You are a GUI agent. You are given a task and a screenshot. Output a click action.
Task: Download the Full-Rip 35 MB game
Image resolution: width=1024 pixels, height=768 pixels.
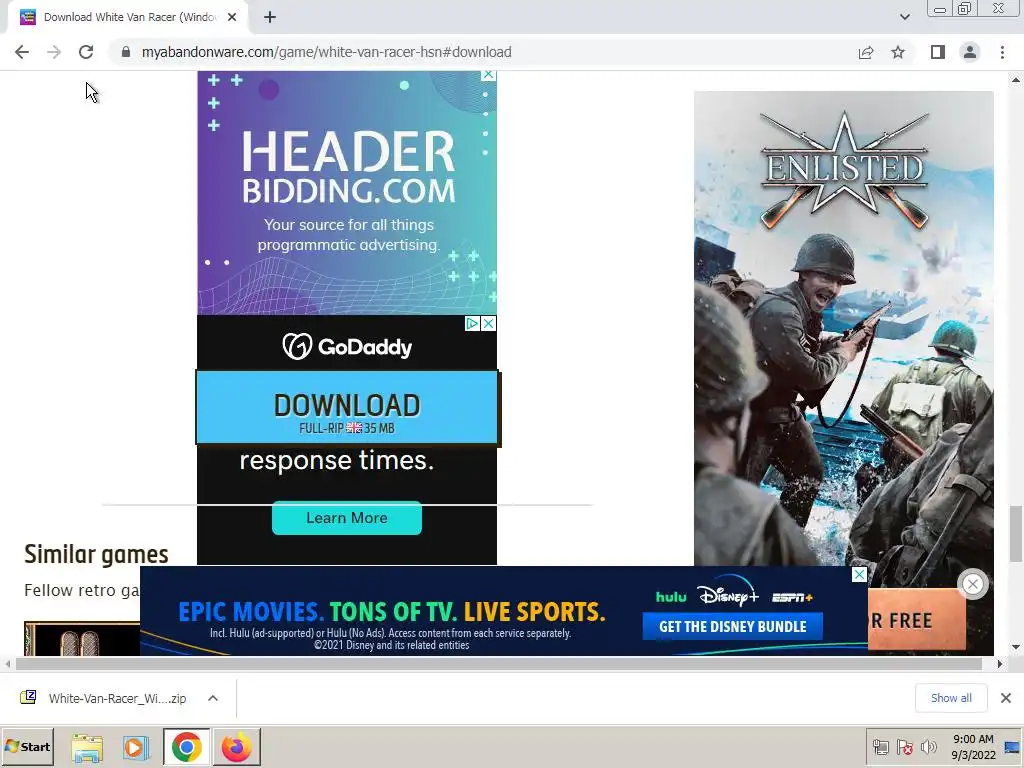point(347,408)
